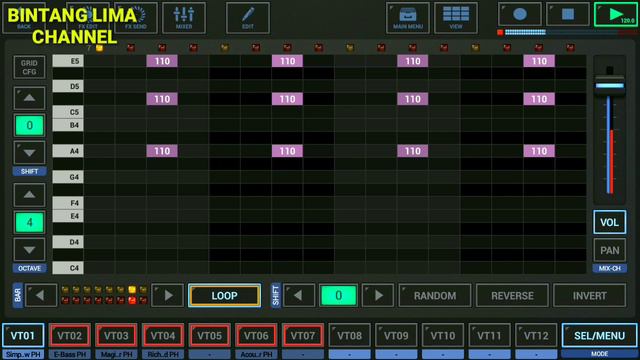Select track VT12
The height and width of the screenshot is (360, 640).
[536, 336]
